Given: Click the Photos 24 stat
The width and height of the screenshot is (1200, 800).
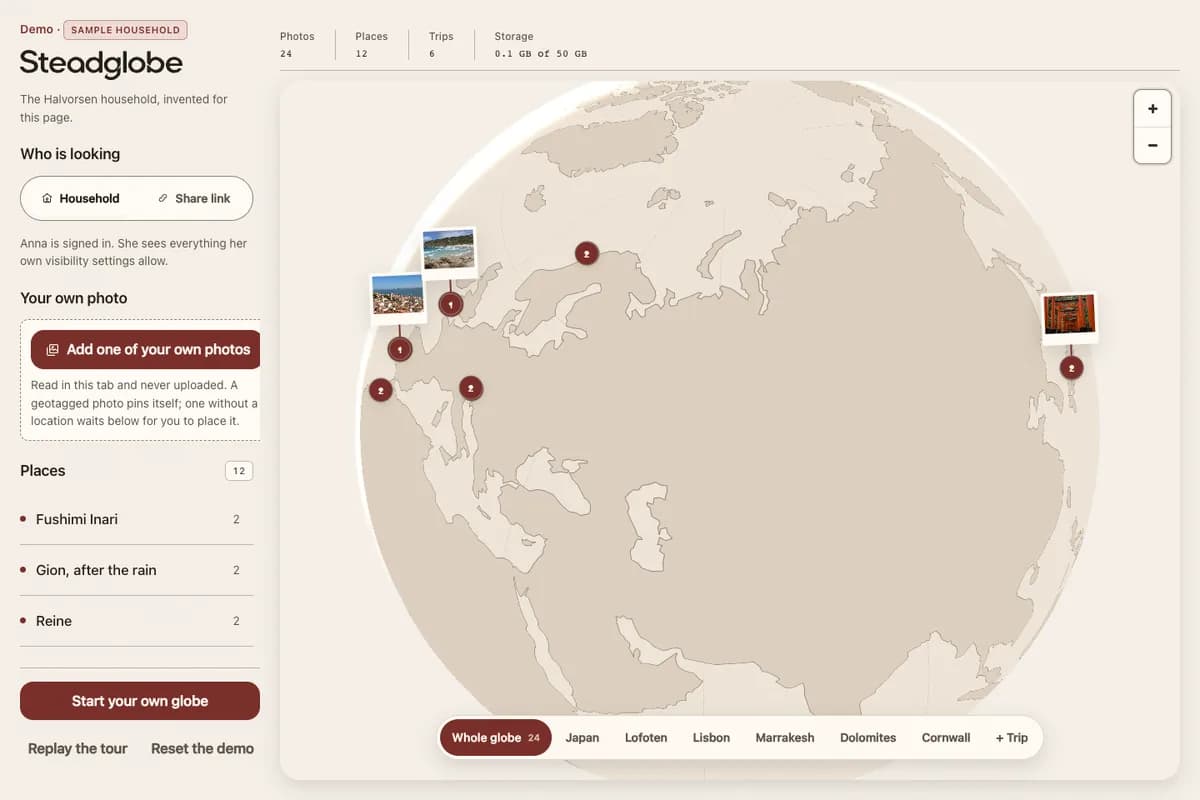Looking at the screenshot, I should click(297, 45).
